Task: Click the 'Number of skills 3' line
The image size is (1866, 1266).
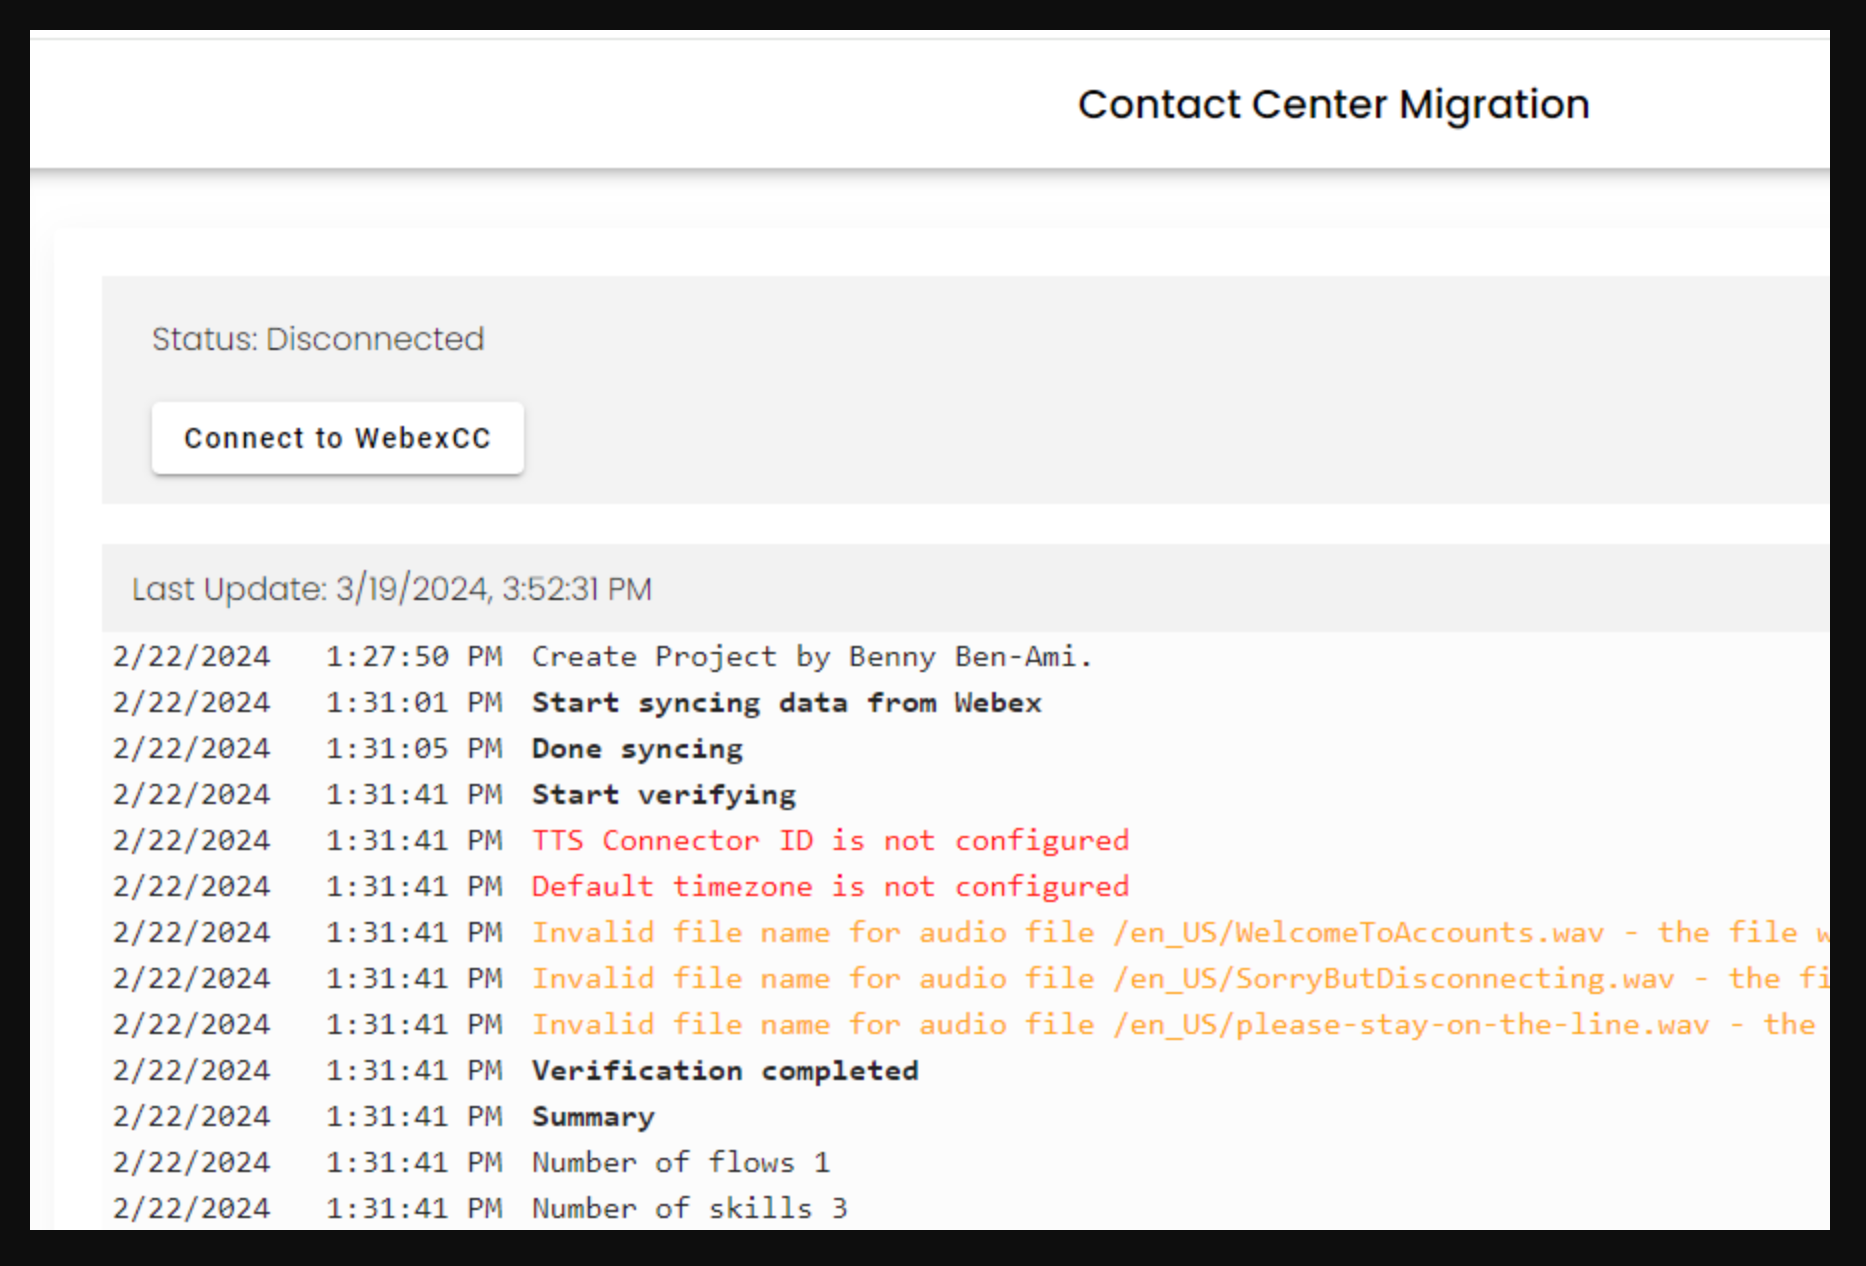Action: pos(690,1209)
